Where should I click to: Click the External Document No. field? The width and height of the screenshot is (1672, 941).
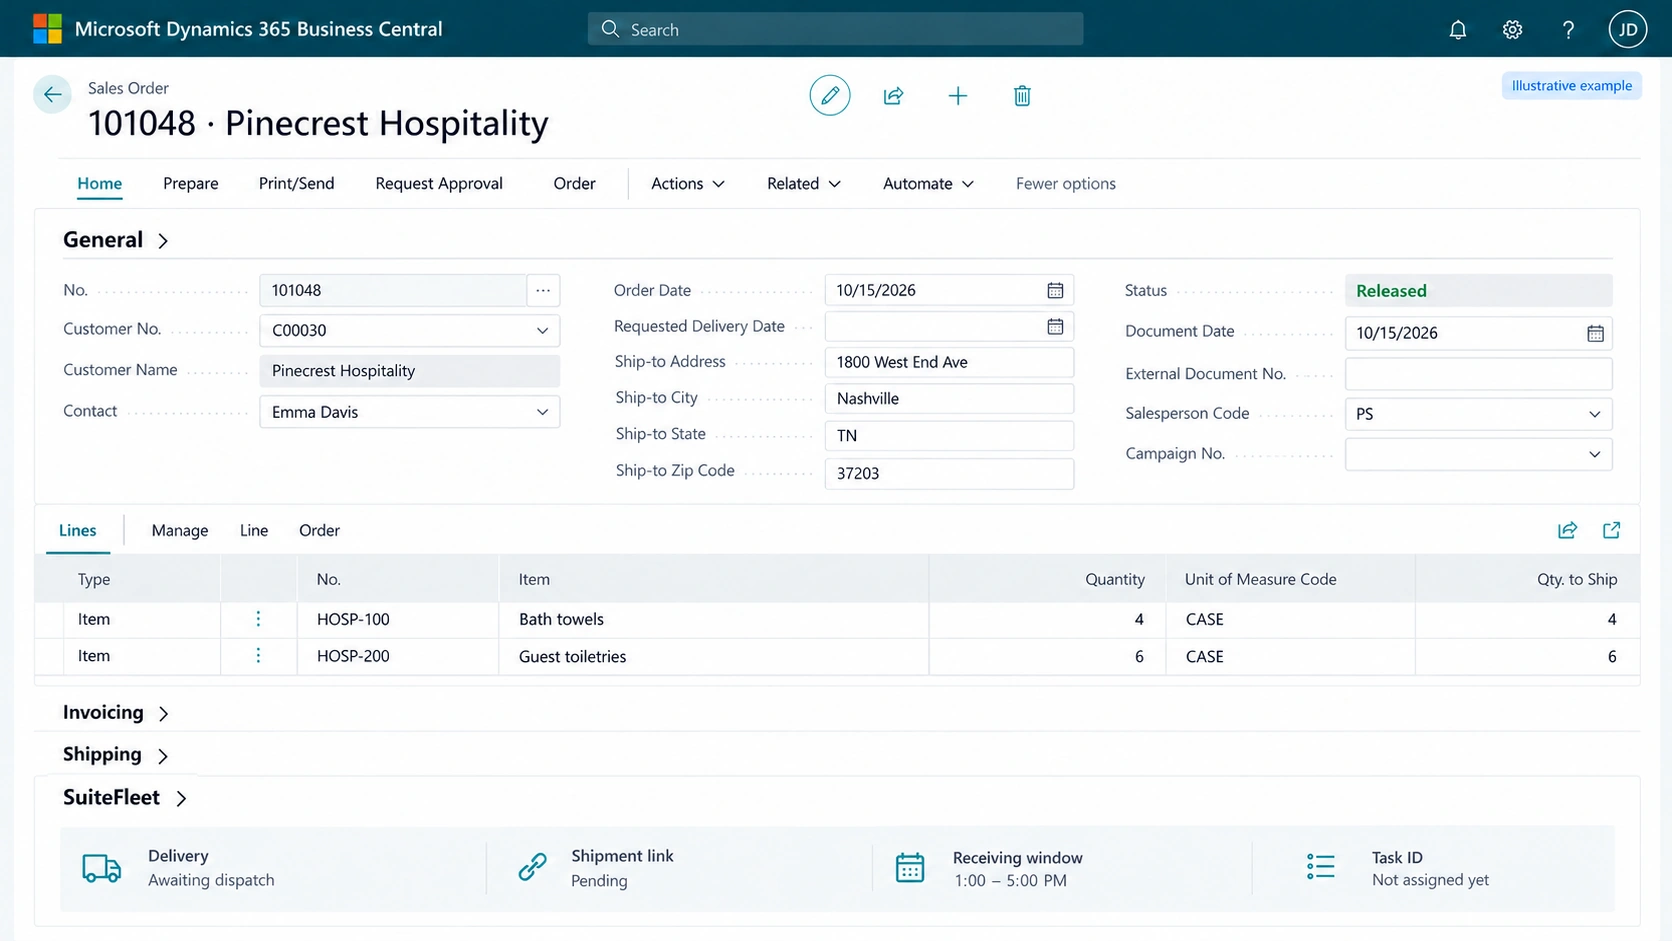1478,374
